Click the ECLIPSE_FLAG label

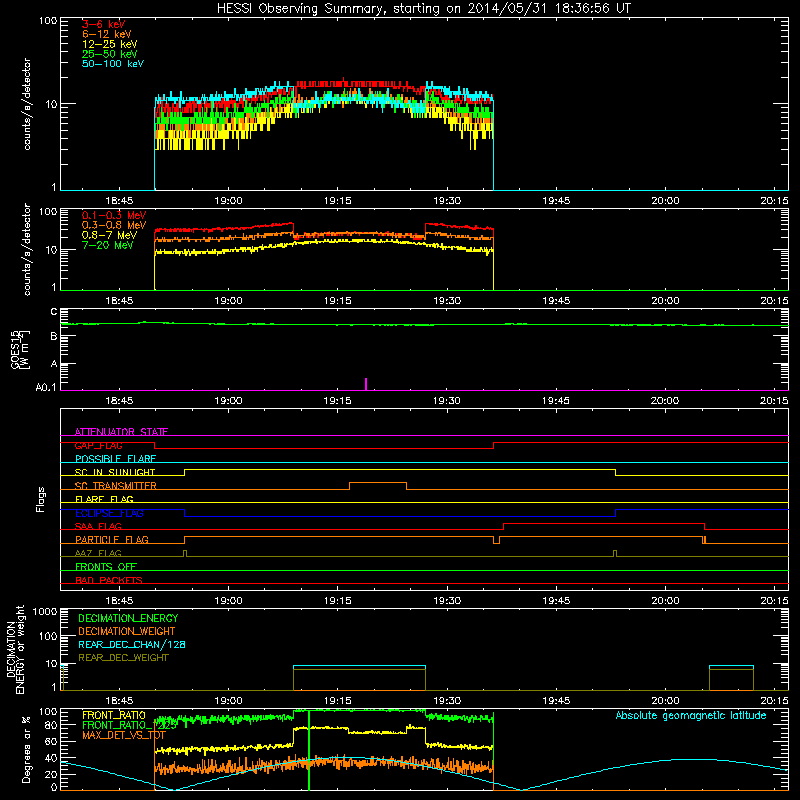(109, 513)
